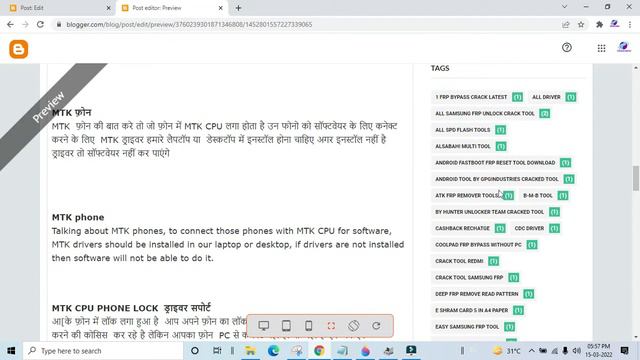Open the Google apps grid icon
The image size is (640, 360).
(x=601, y=48)
